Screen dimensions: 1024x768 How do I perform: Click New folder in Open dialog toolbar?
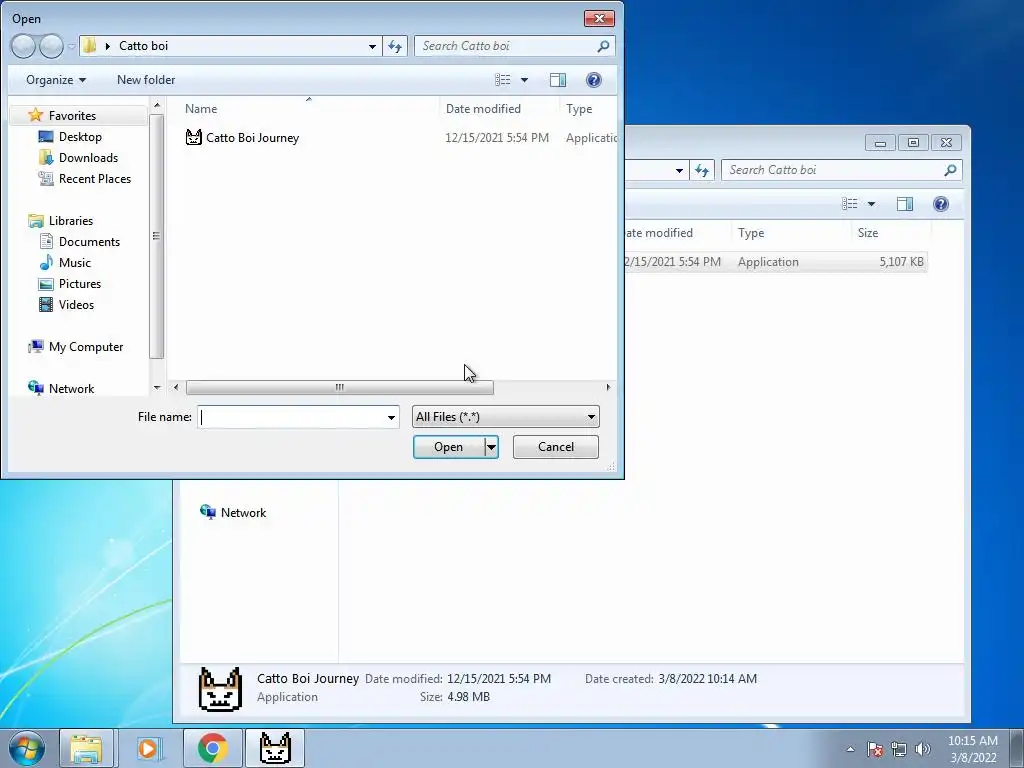(146, 80)
